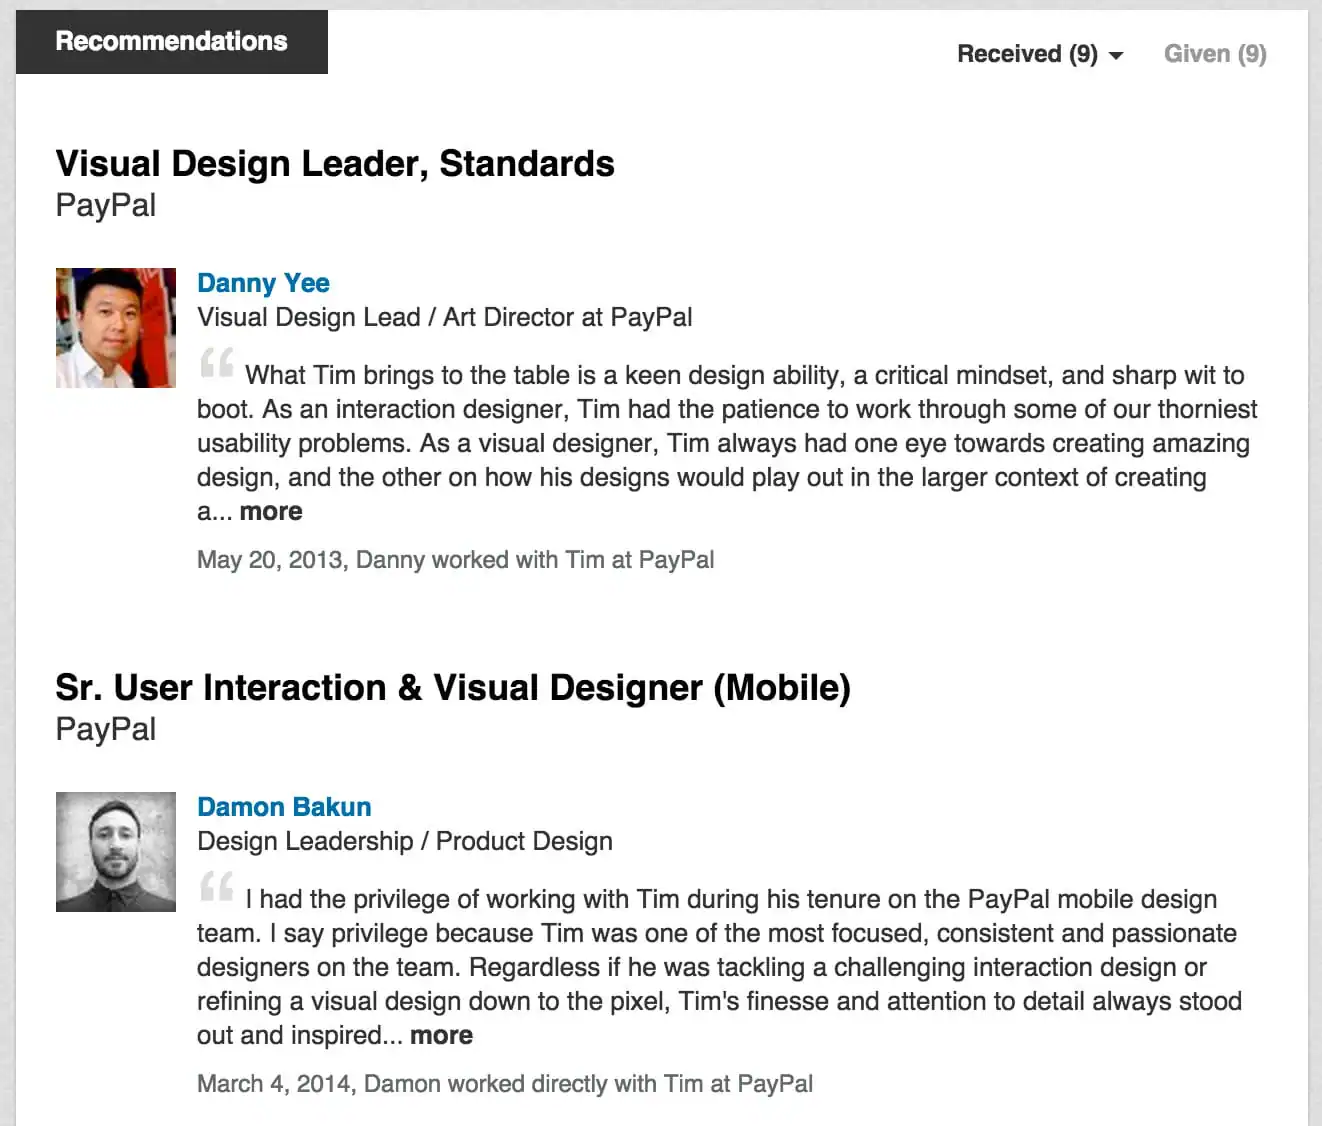Open Damon Bakun's profile
The width and height of the screenshot is (1322, 1126).
point(284,806)
